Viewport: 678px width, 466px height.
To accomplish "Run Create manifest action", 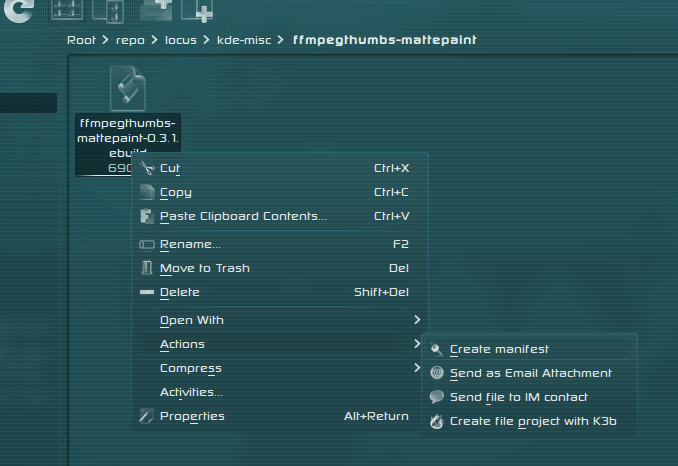I will [529, 349].
